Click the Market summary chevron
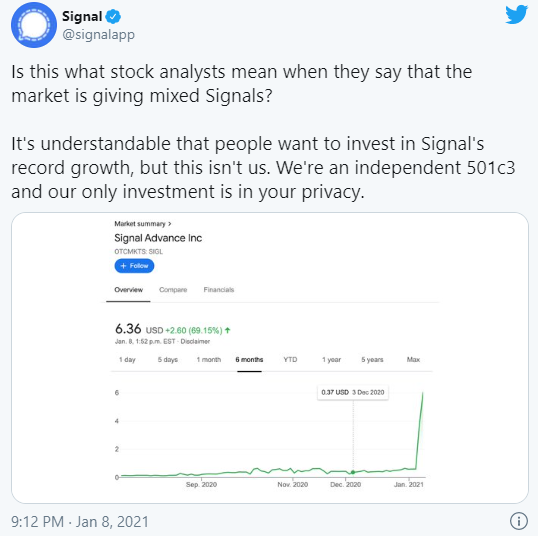The height and width of the screenshot is (536, 538). pos(169,224)
